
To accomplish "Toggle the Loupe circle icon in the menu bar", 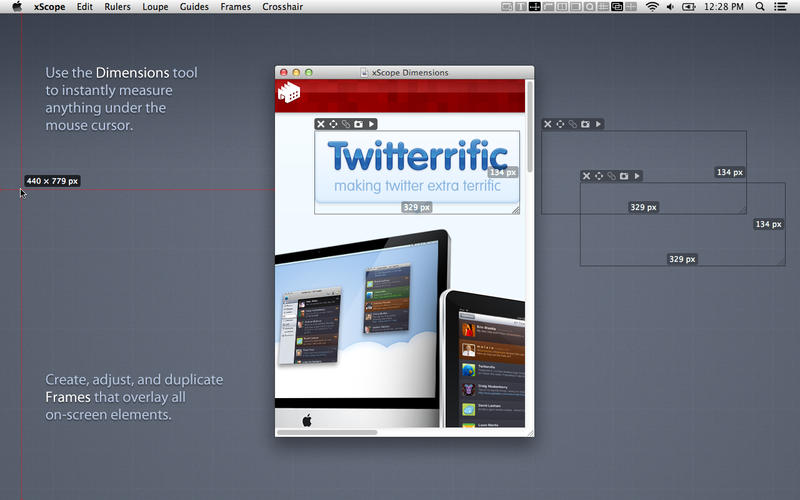I will click(x=589, y=7).
